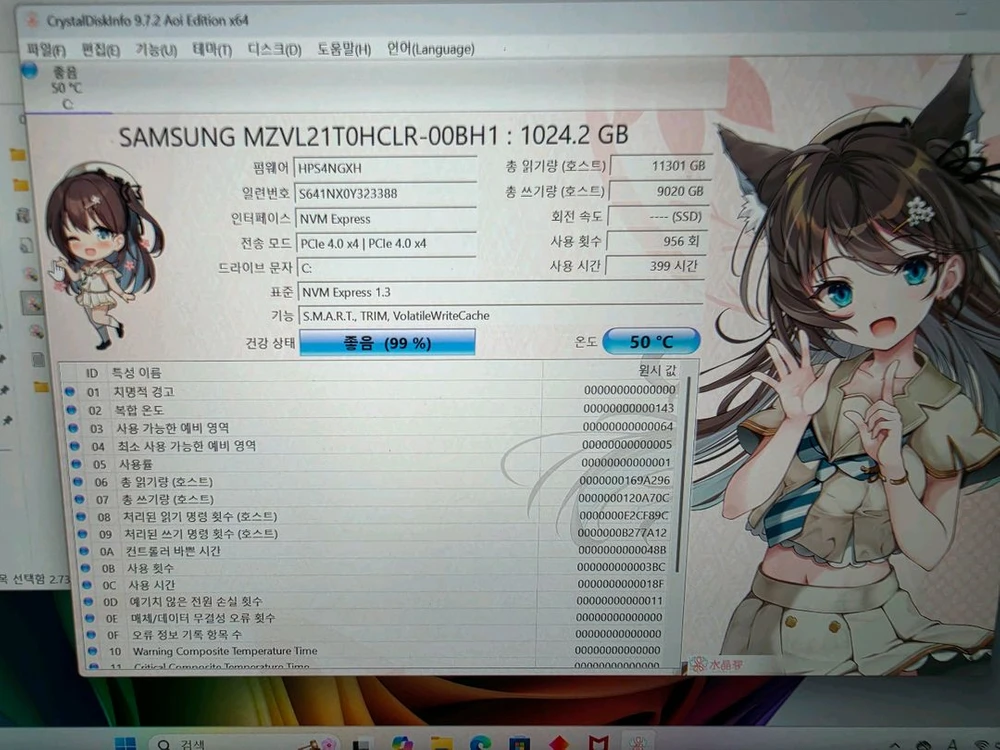1000x750 pixels.
Task: Select the C: drive 좋음 50 °C tab
Action: tap(67, 87)
